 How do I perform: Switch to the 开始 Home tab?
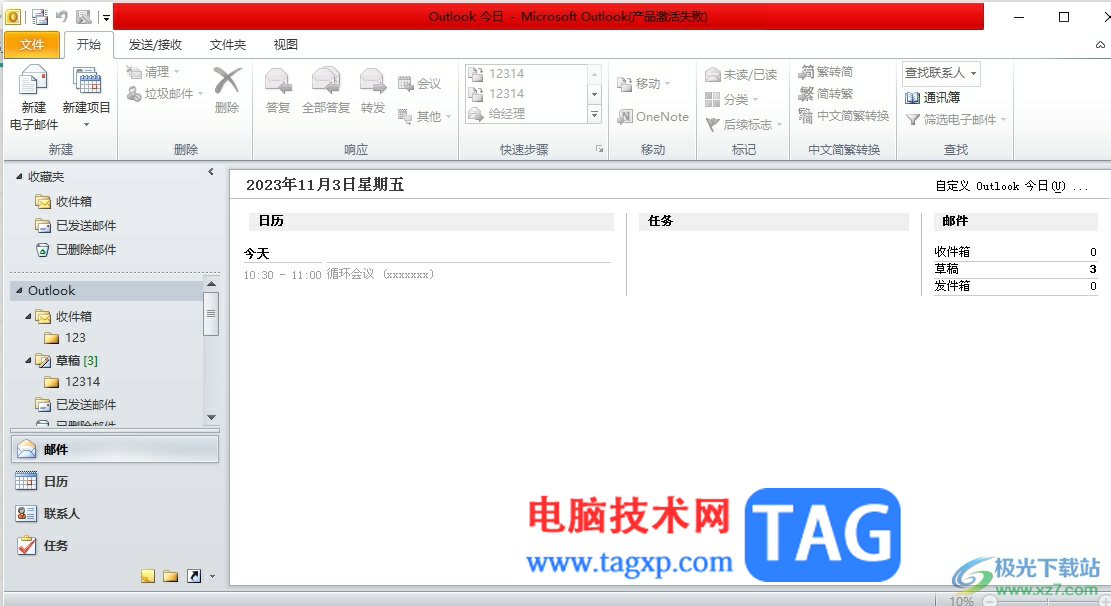point(89,45)
